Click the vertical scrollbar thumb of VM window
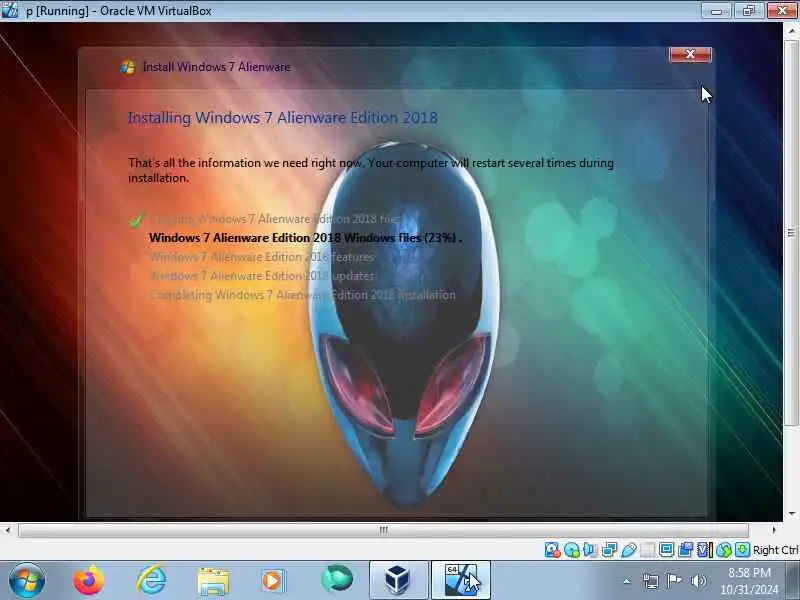The image size is (800, 600). click(791, 232)
